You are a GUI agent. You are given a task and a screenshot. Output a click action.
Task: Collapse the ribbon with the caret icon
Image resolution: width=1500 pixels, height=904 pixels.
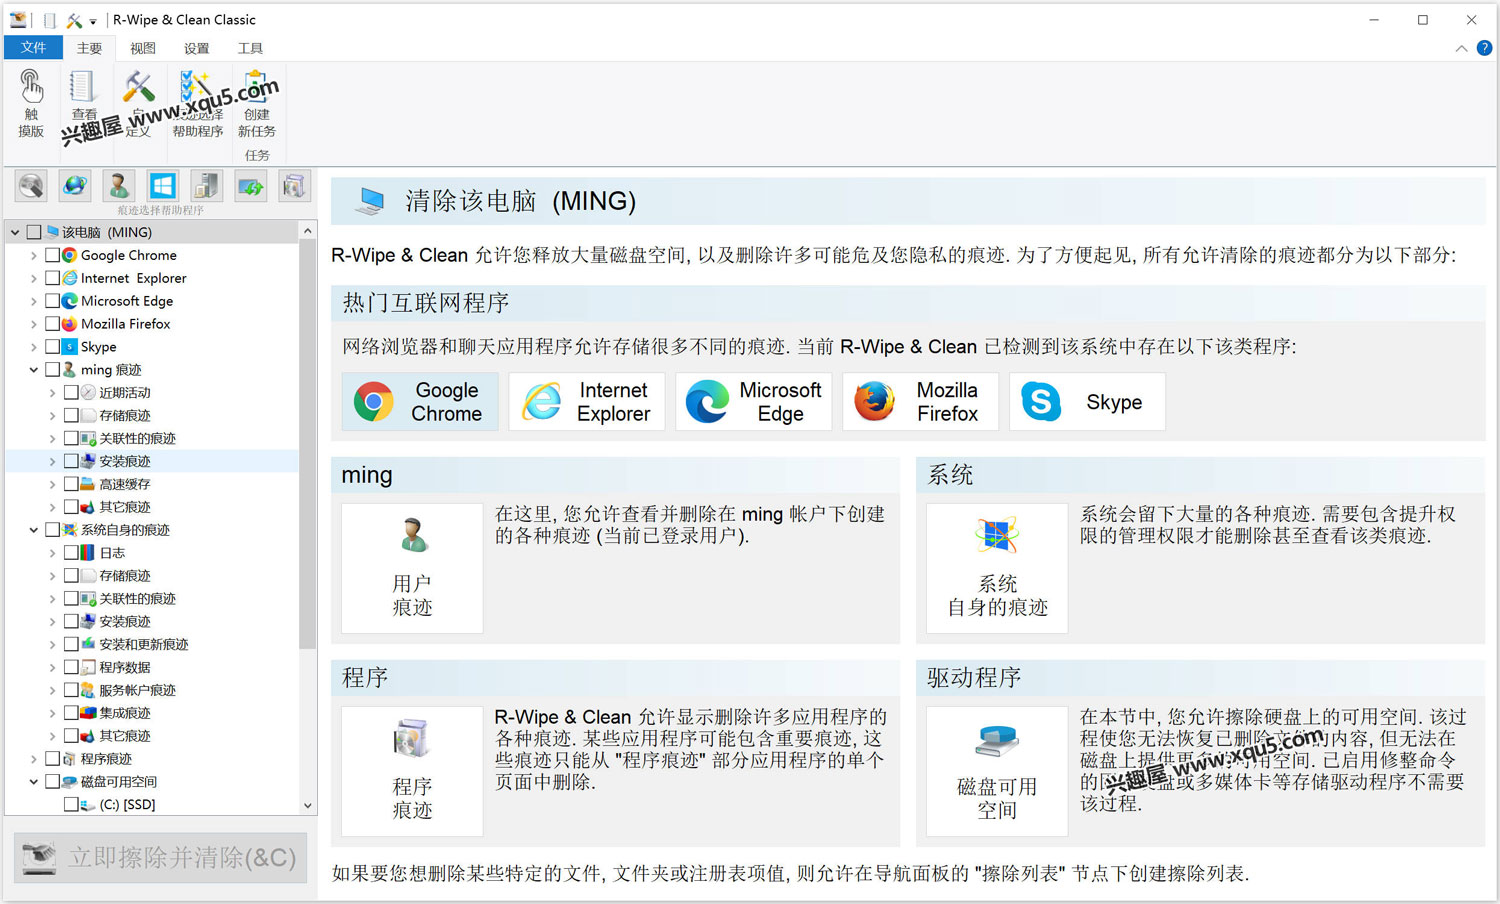1461,48
